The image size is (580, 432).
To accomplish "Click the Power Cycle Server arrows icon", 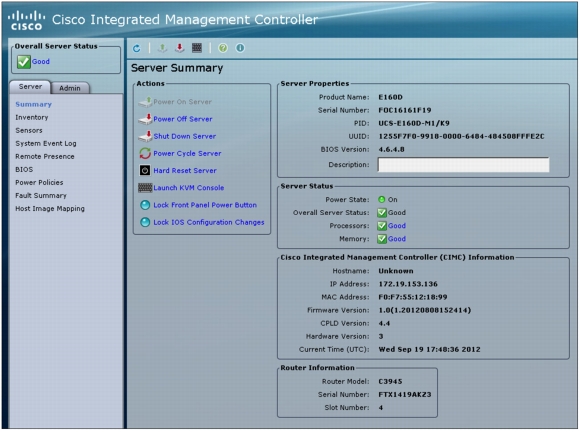I will 145,153.
